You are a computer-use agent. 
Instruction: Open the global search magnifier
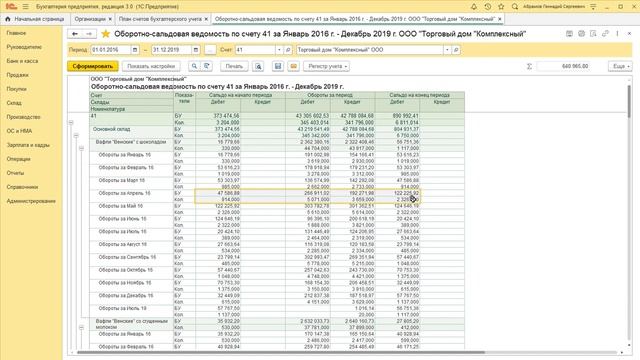click(515, 7)
